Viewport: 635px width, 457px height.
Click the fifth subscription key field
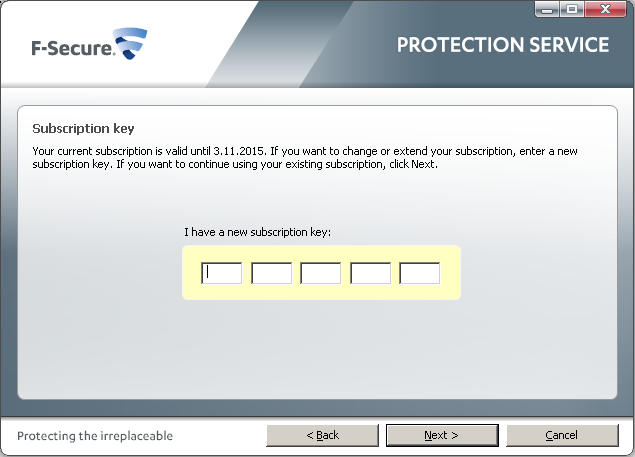pyautogui.click(x=420, y=273)
